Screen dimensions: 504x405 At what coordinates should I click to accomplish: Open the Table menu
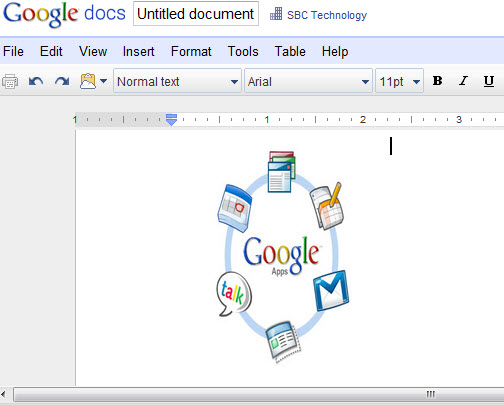290,52
